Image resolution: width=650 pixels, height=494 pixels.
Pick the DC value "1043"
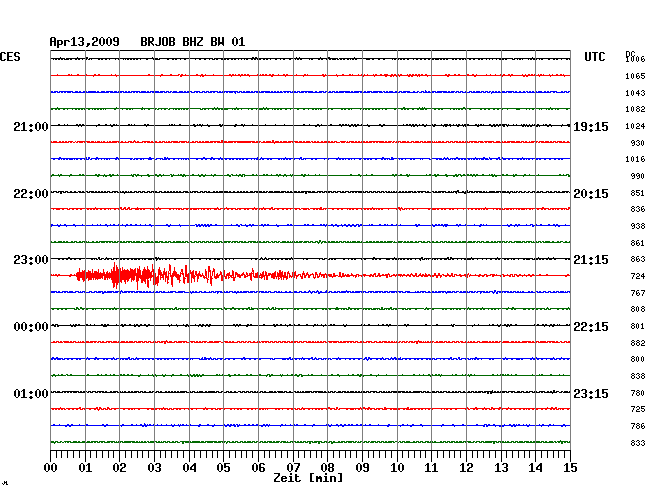point(635,93)
